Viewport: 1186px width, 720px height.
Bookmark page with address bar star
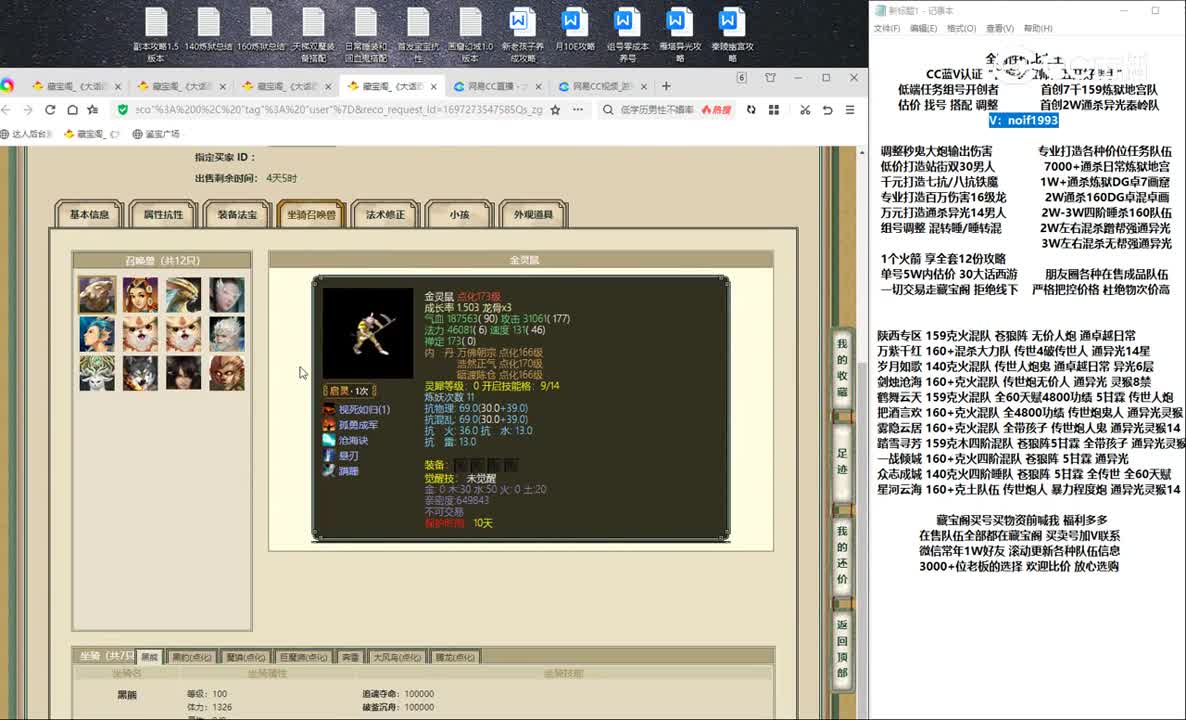point(555,110)
